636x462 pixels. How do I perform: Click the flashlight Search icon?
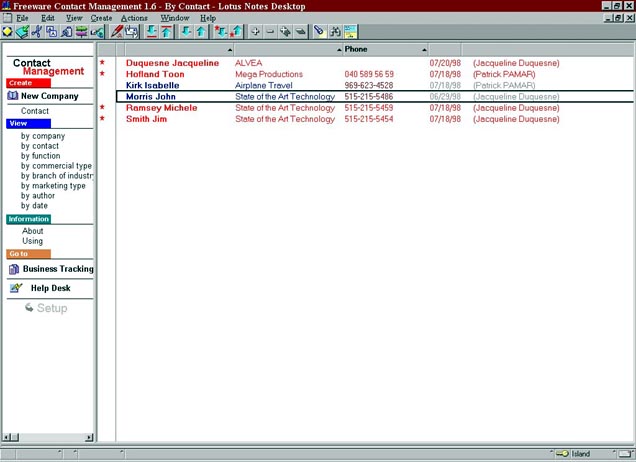click(320, 32)
